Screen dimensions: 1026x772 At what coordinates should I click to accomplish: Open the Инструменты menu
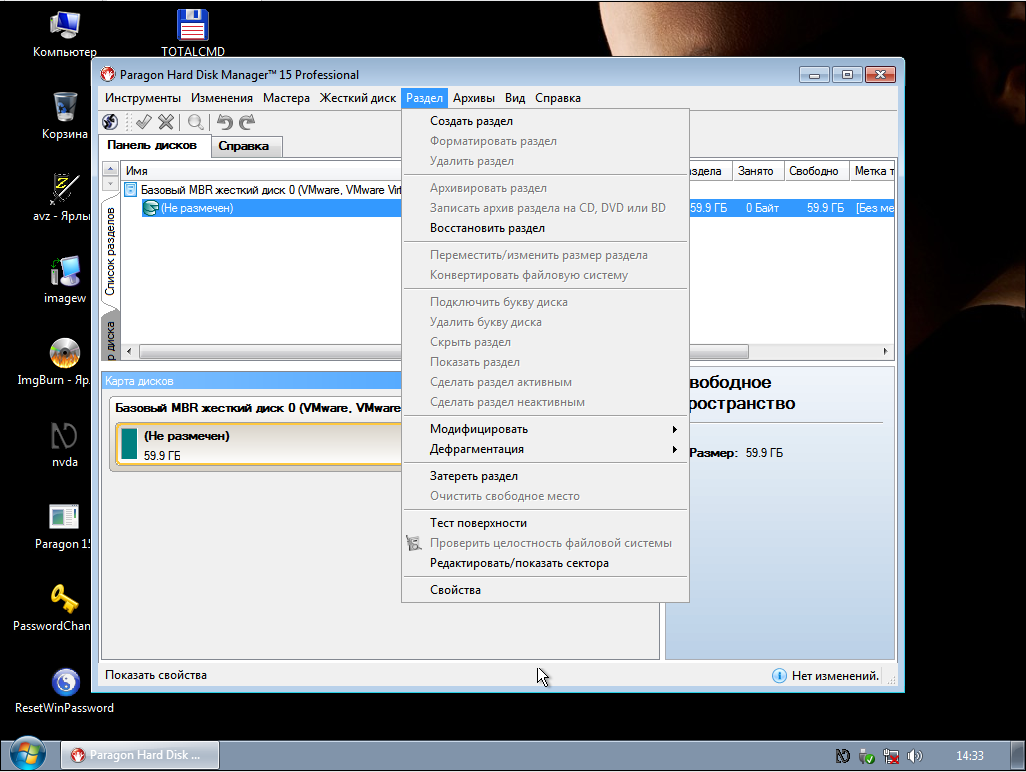(143, 98)
